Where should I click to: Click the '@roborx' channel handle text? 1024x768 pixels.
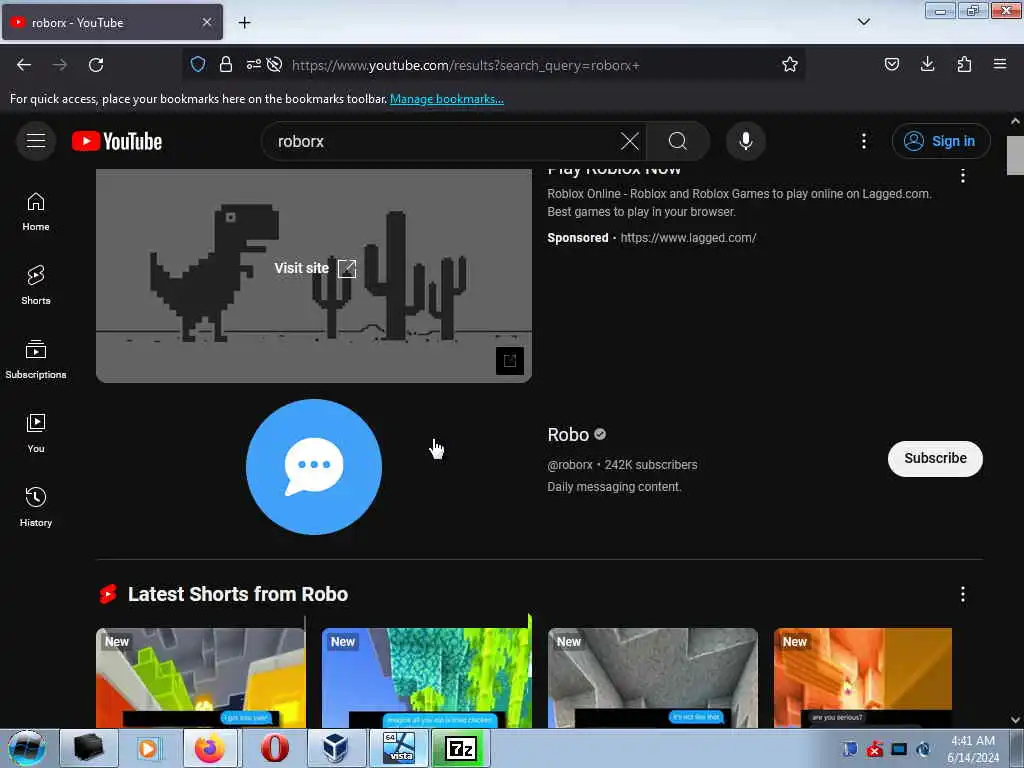pos(569,465)
